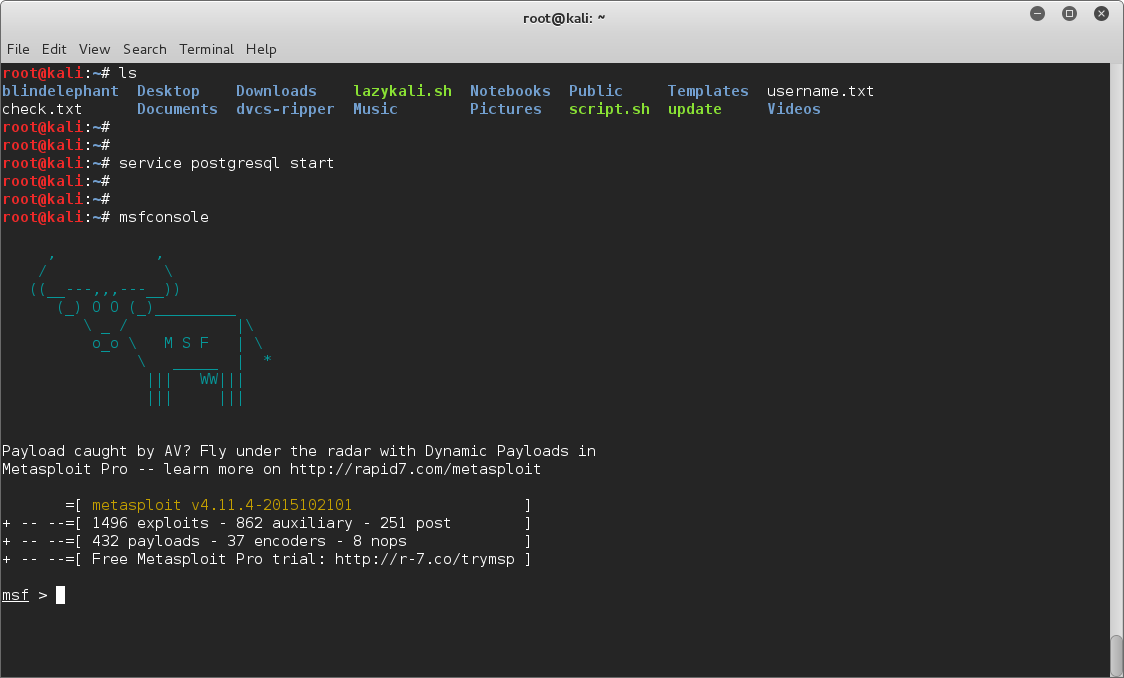Screen dimensions: 1124x678
Task: Click the '251 post' count text
Action: tap(416, 523)
